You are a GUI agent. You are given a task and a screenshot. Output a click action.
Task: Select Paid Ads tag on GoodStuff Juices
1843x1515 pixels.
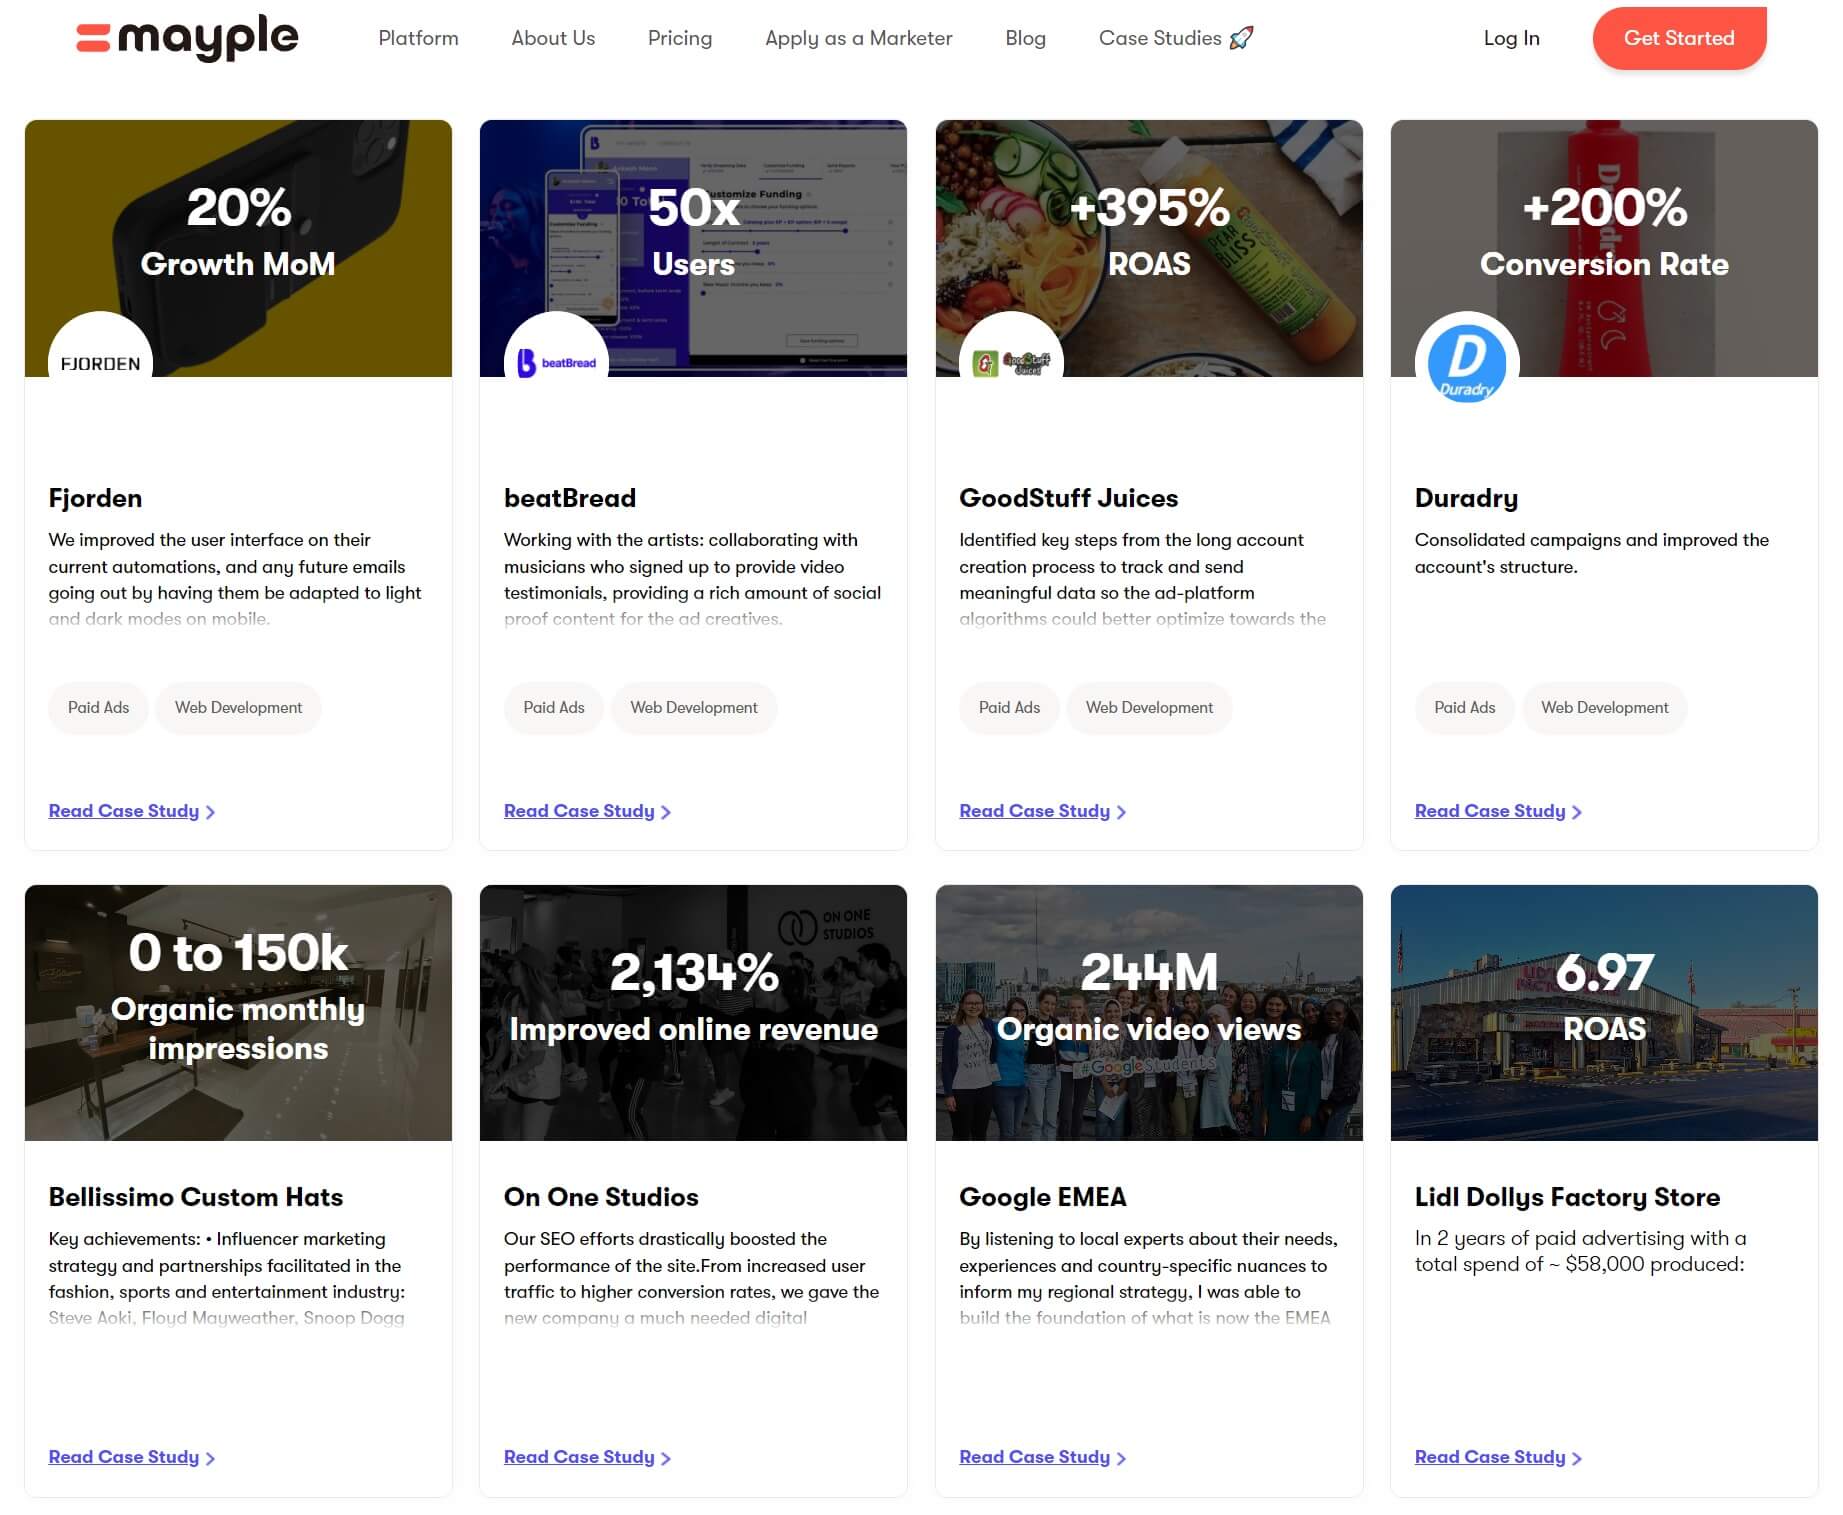tap(1009, 708)
